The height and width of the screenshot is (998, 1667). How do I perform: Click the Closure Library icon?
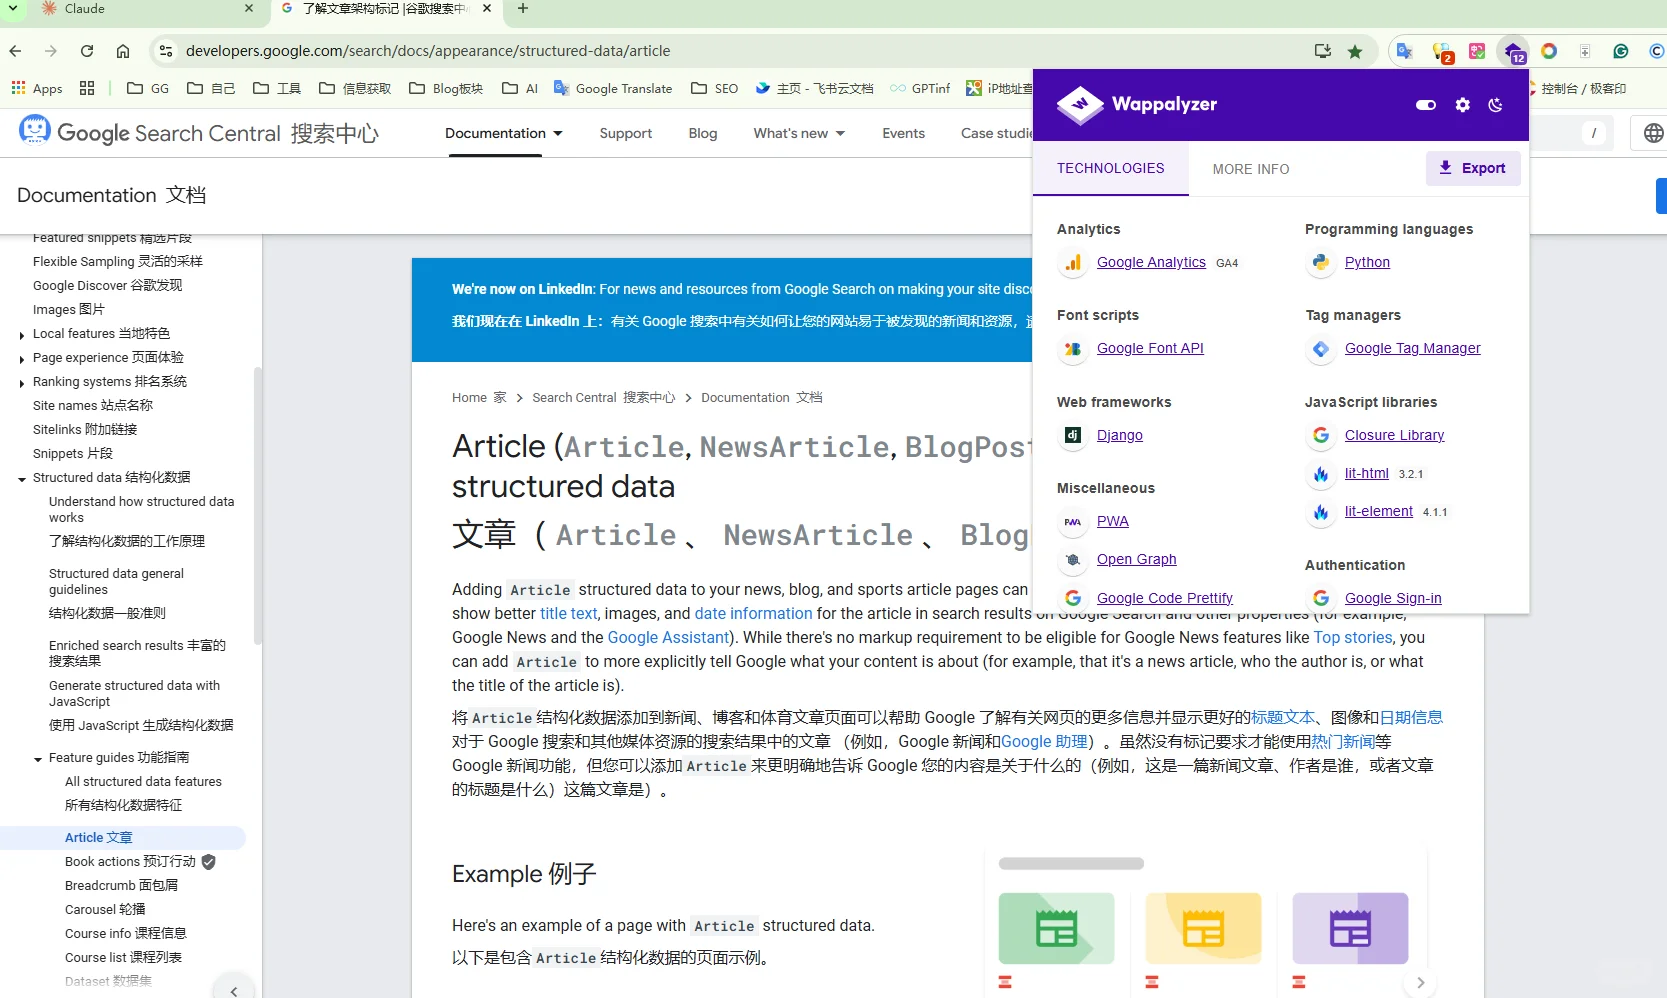click(1321, 435)
